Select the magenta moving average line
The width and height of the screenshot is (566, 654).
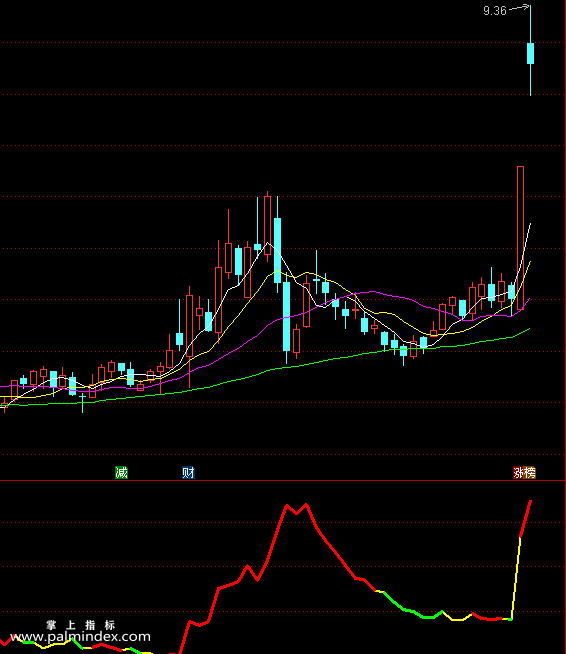point(369,292)
